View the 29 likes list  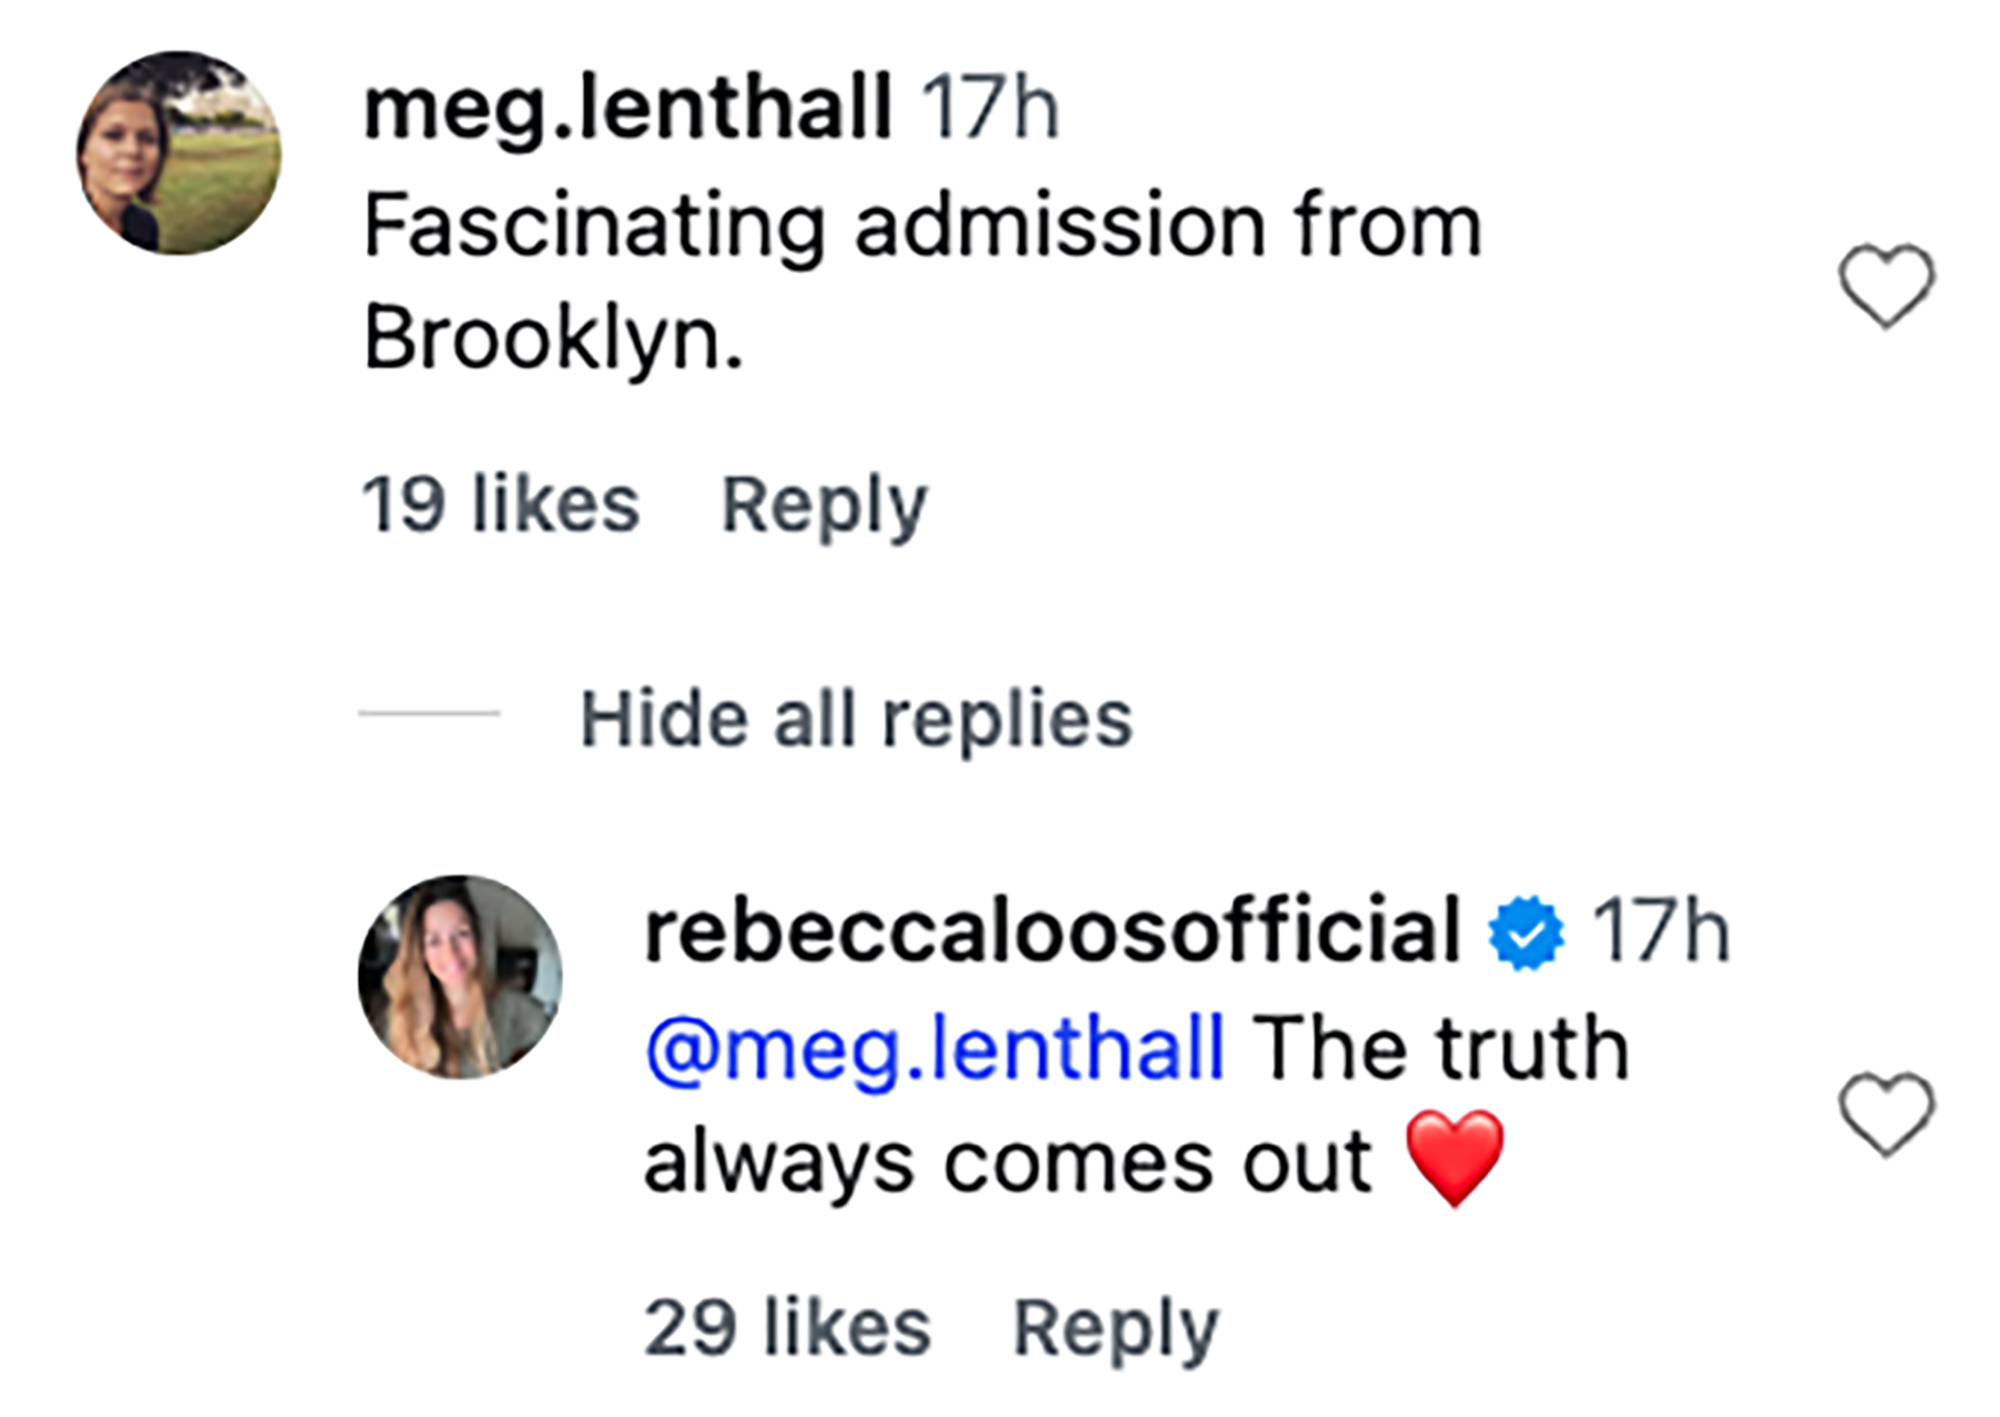coord(787,1328)
